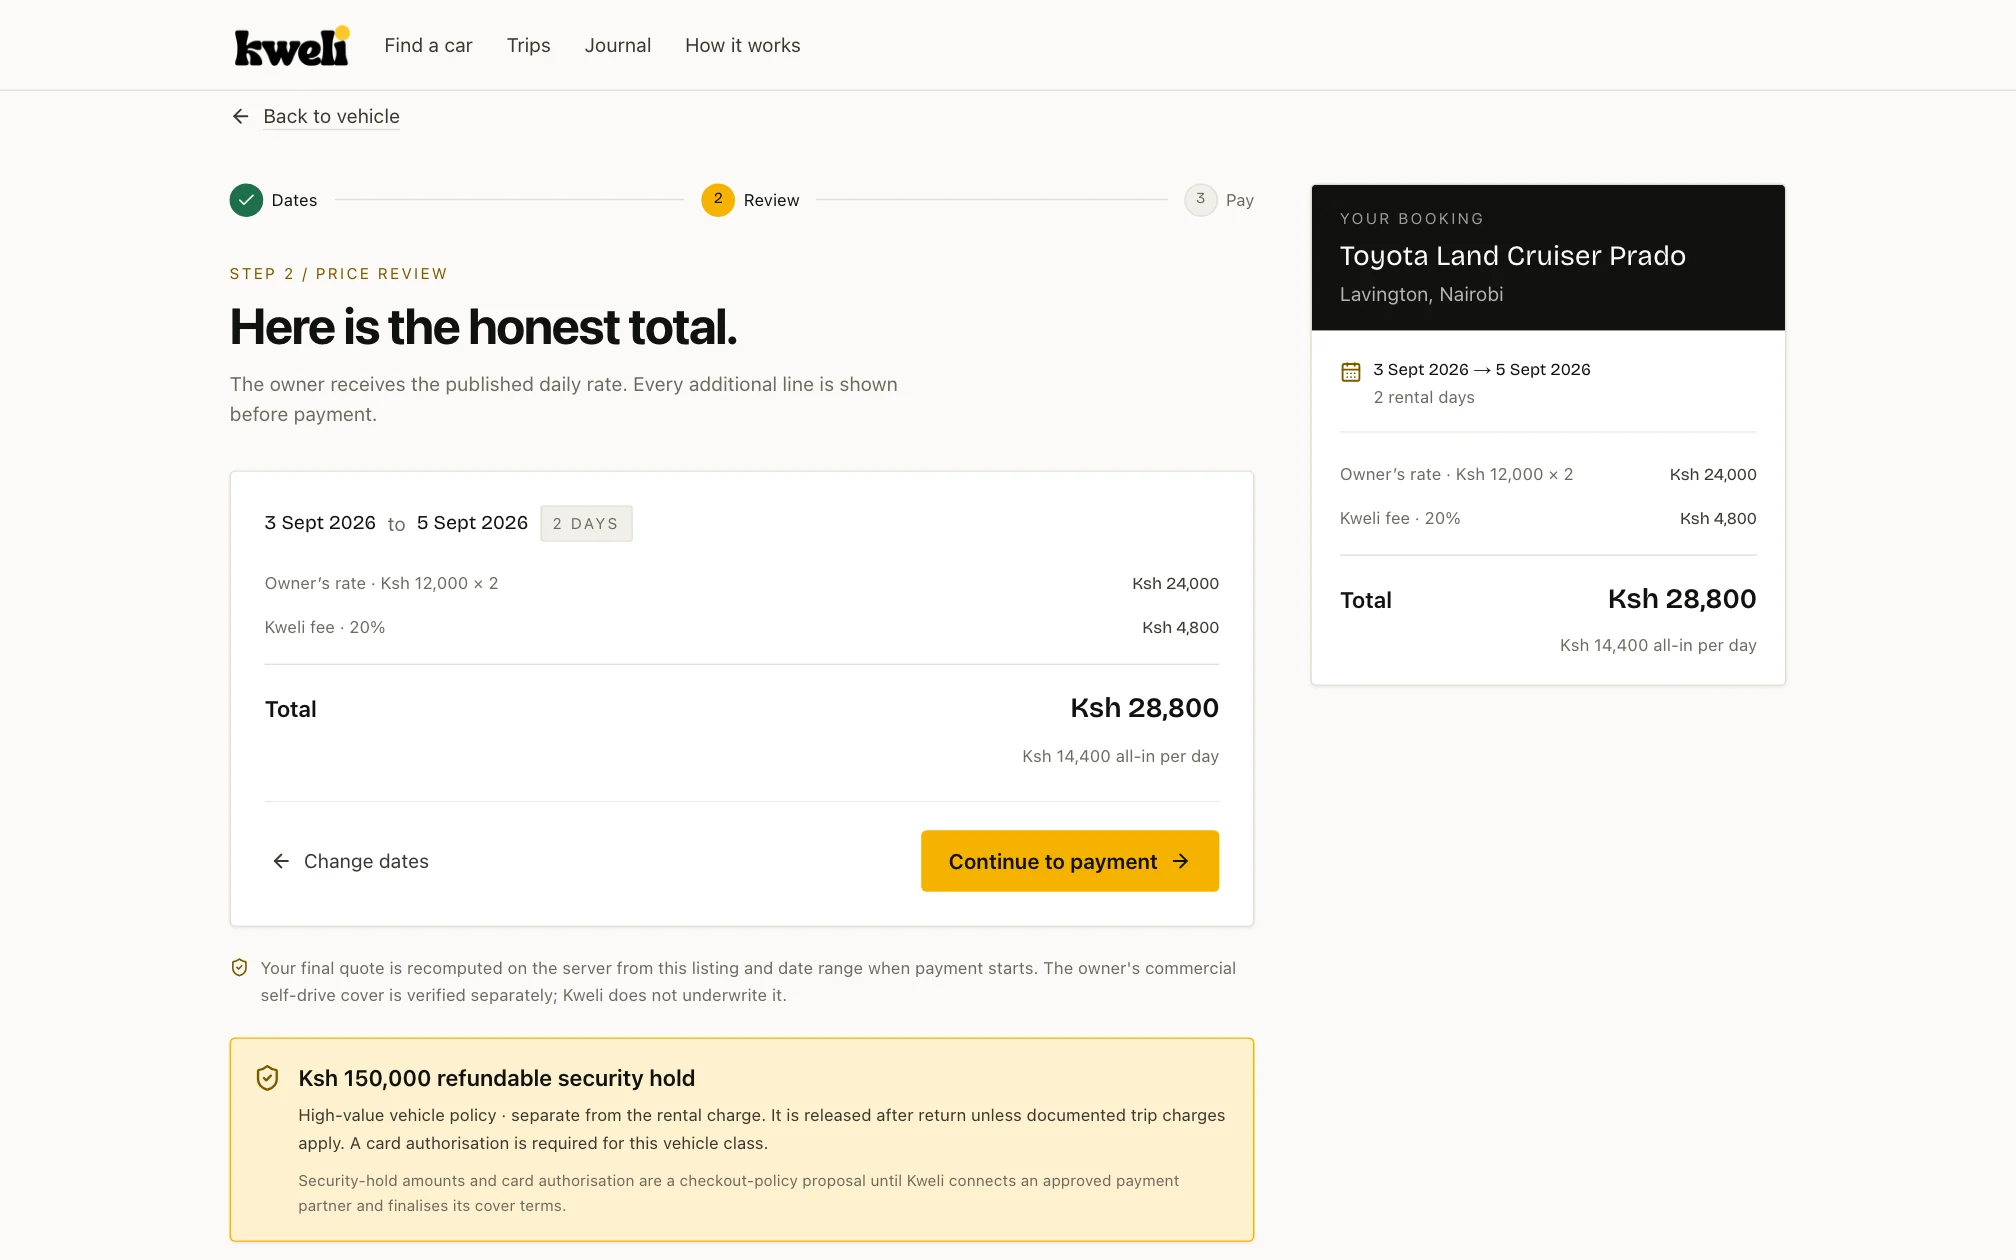Open How it works page

[x=743, y=46]
